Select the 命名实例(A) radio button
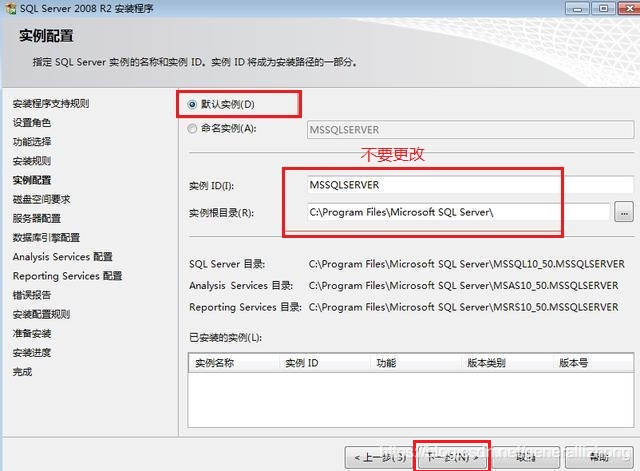This screenshot has height=471, width=640. pyautogui.click(x=192, y=129)
